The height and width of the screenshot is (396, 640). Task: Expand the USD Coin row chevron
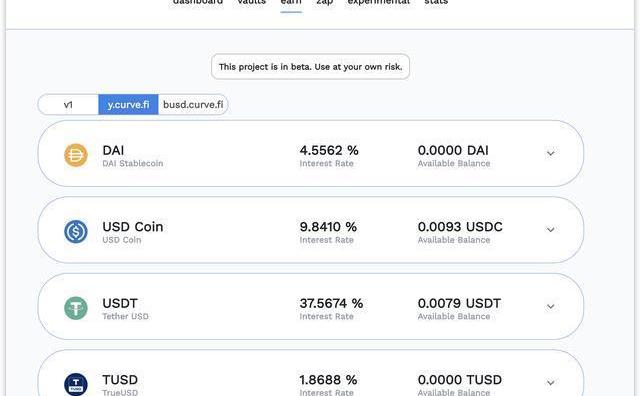(551, 229)
